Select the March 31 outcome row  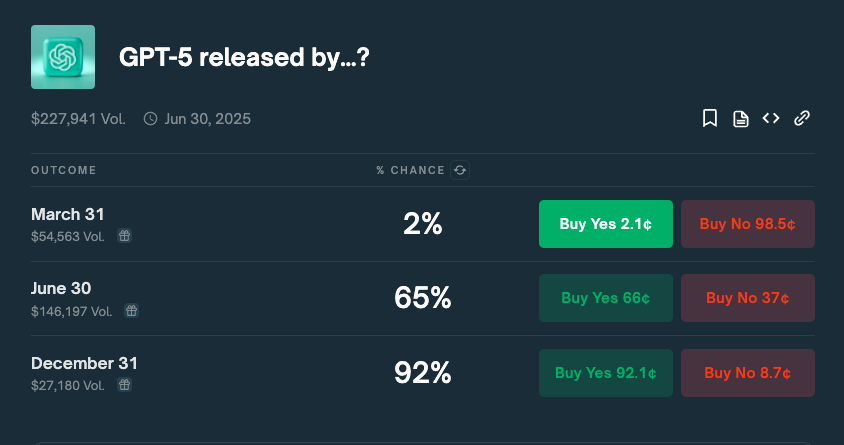[423, 224]
